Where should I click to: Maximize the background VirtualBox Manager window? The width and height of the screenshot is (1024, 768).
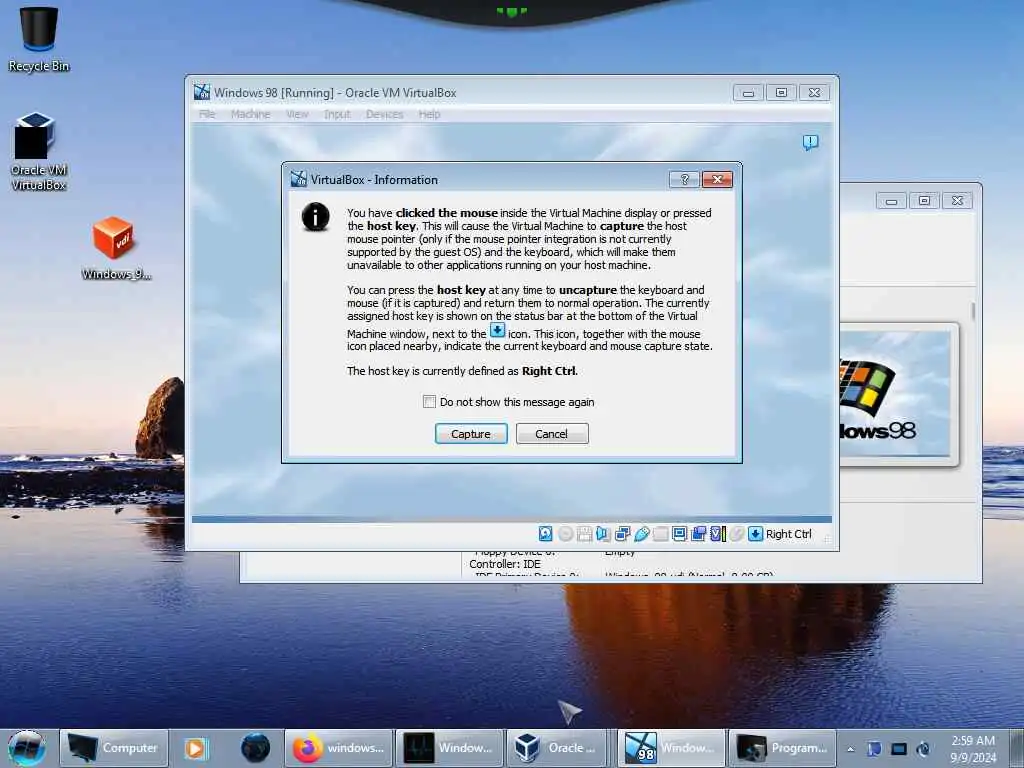[924, 200]
